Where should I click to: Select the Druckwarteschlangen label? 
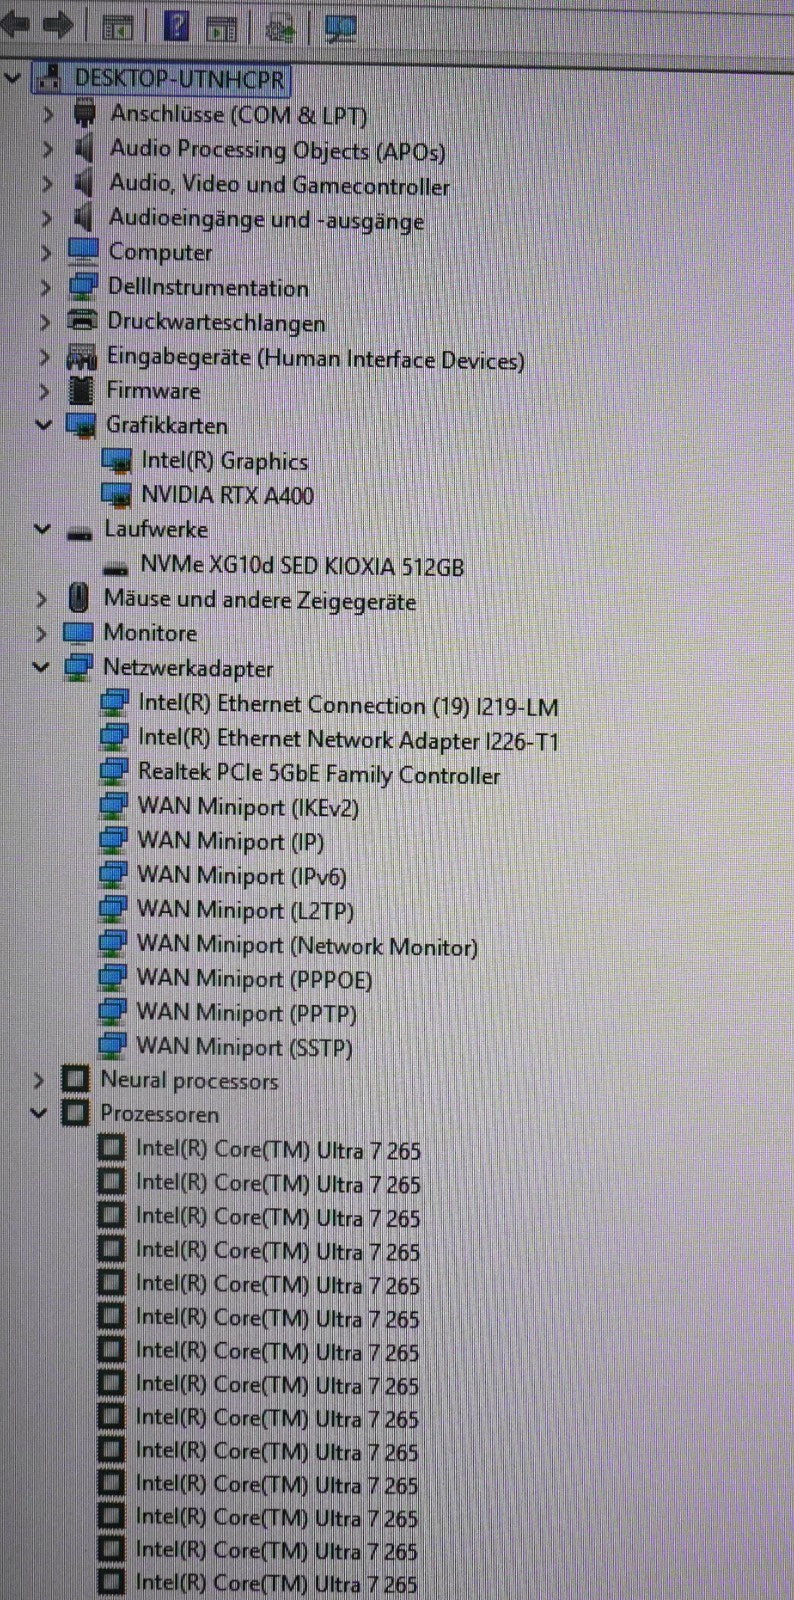pos(216,322)
